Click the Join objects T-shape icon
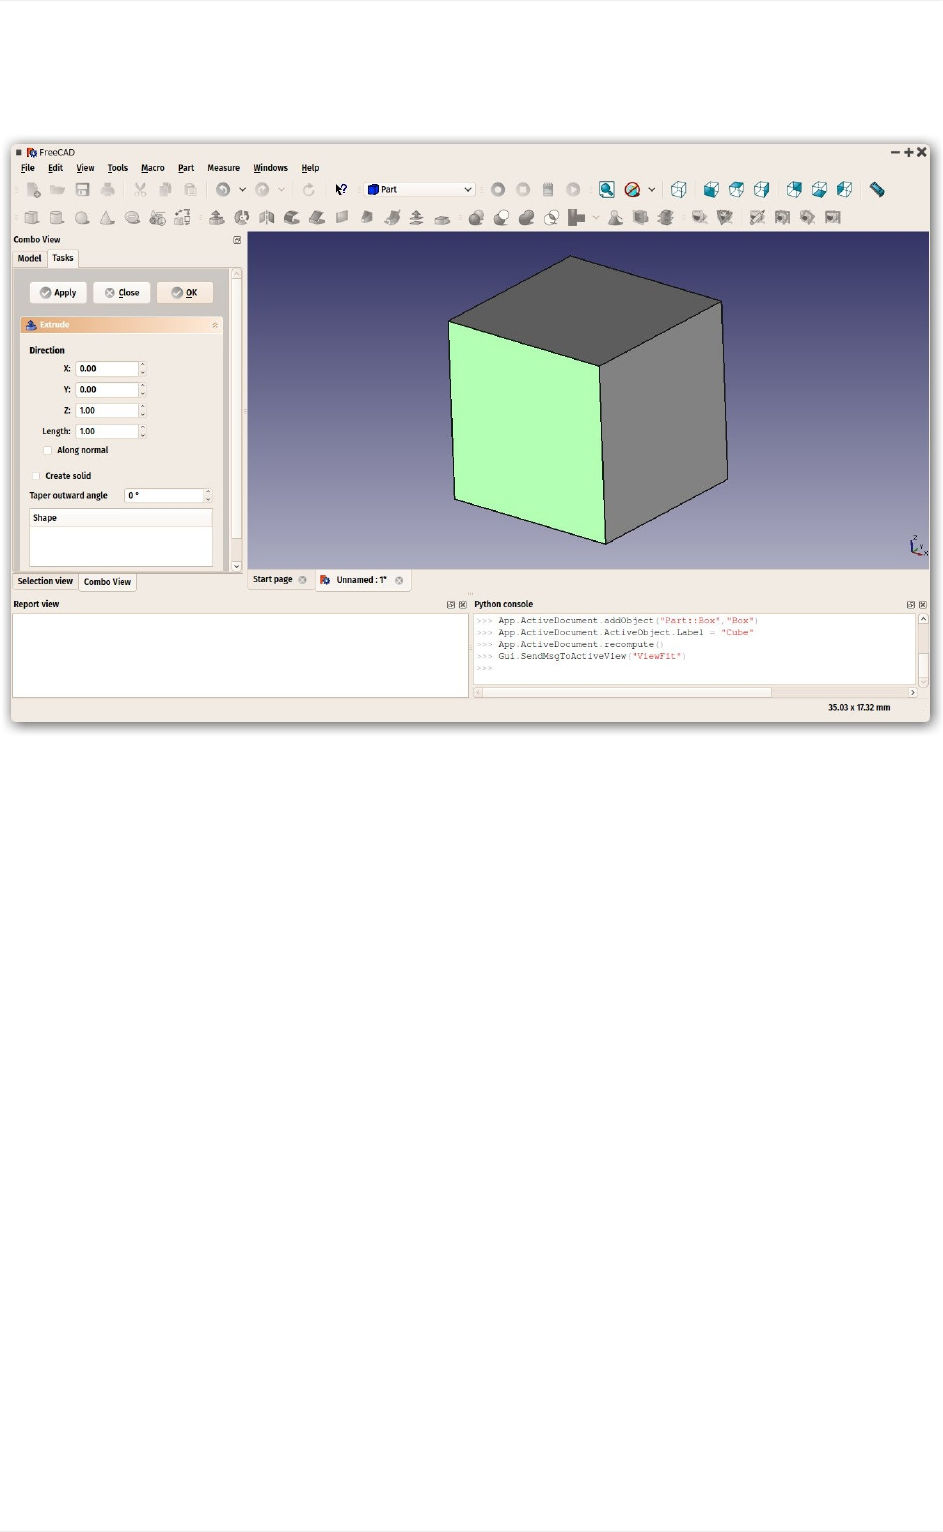 pyautogui.click(x=576, y=217)
